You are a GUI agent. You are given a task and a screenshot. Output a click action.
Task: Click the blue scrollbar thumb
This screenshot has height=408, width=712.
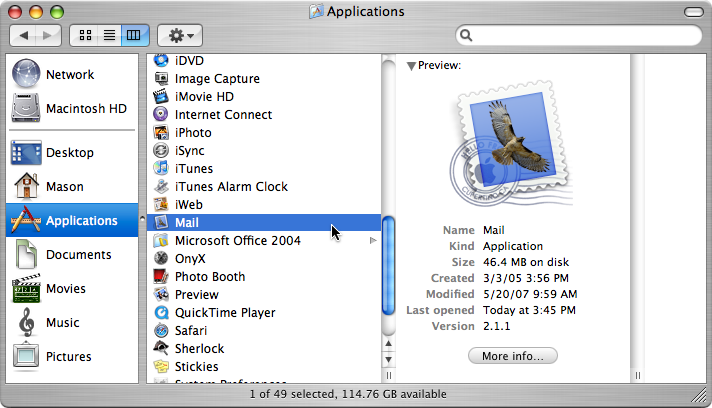point(388,265)
